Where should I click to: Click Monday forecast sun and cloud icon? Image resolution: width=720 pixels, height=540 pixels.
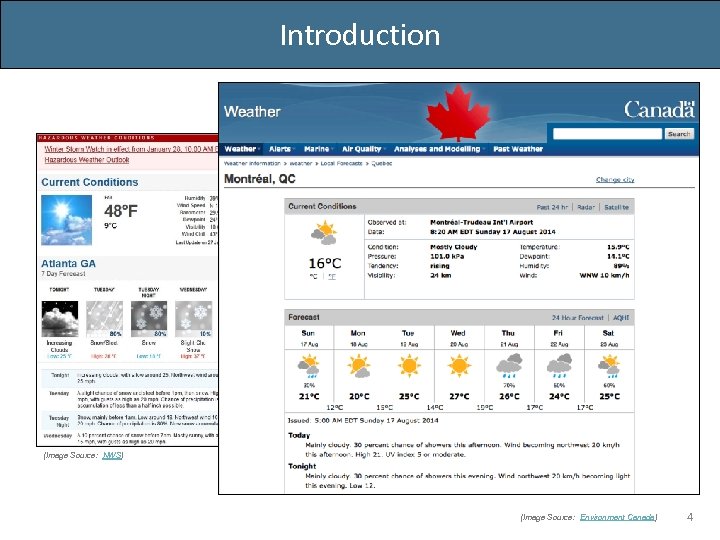click(359, 366)
